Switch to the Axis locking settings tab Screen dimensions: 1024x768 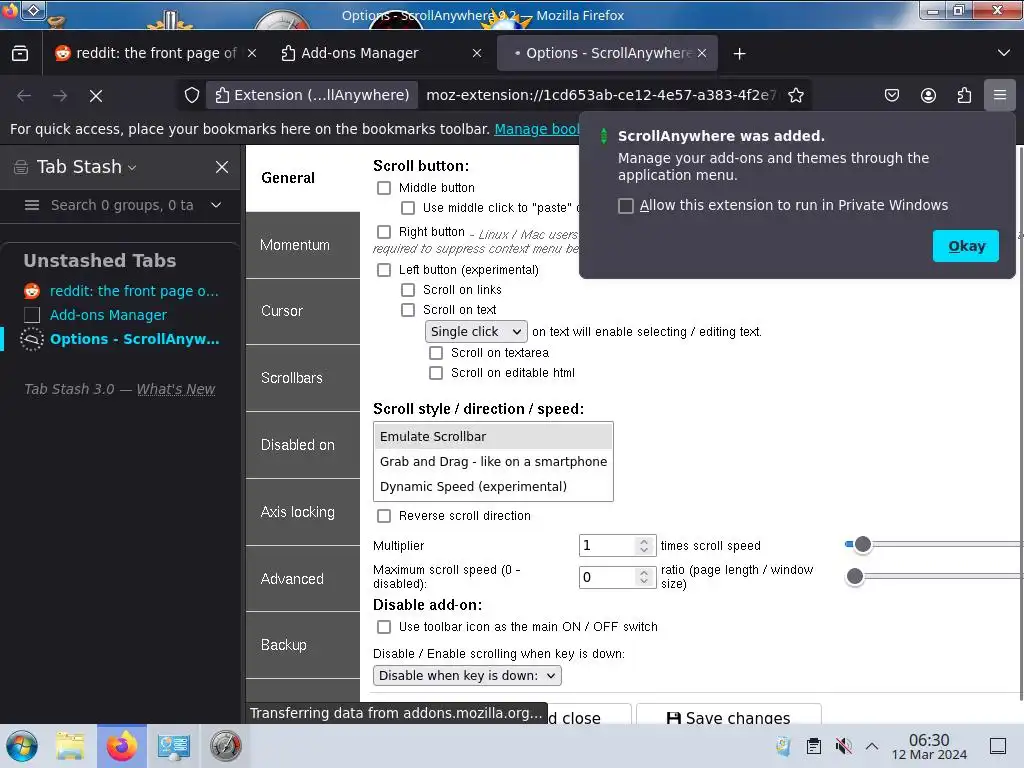(303, 512)
